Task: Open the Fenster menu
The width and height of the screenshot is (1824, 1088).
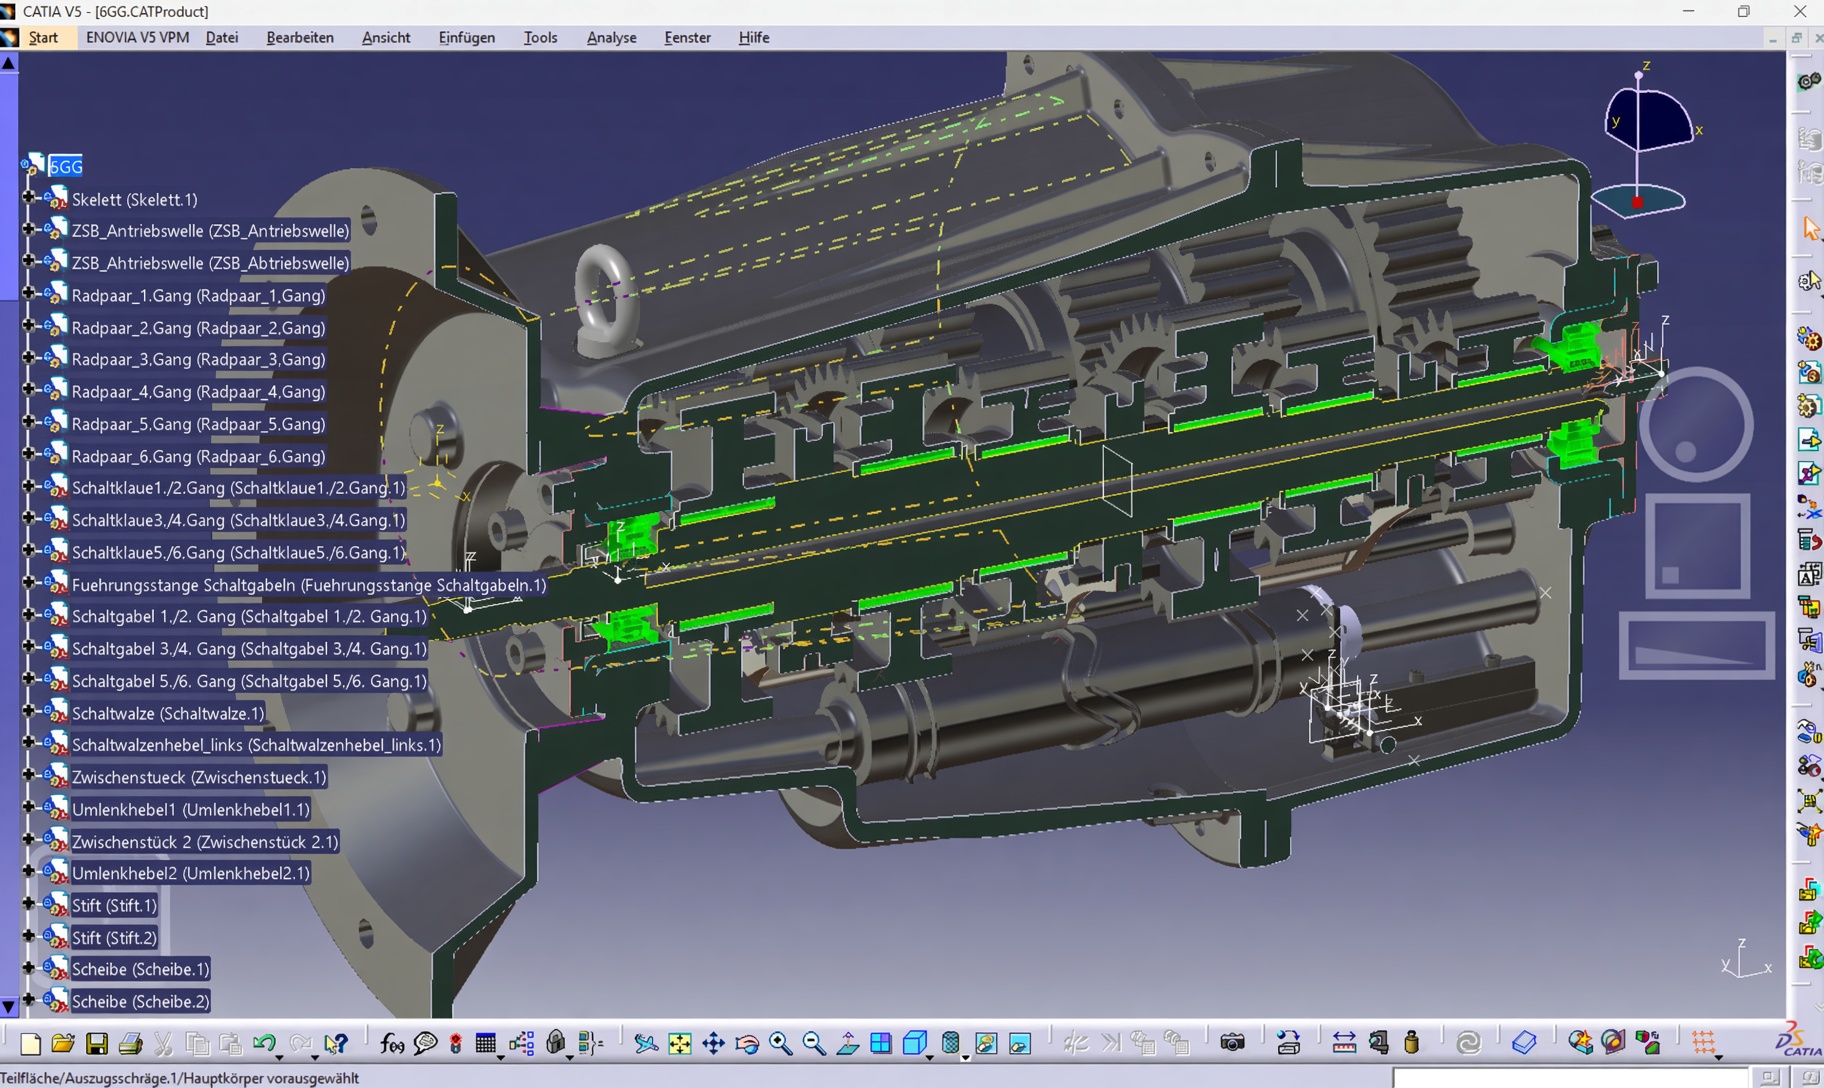Action: [x=687, y=37]
